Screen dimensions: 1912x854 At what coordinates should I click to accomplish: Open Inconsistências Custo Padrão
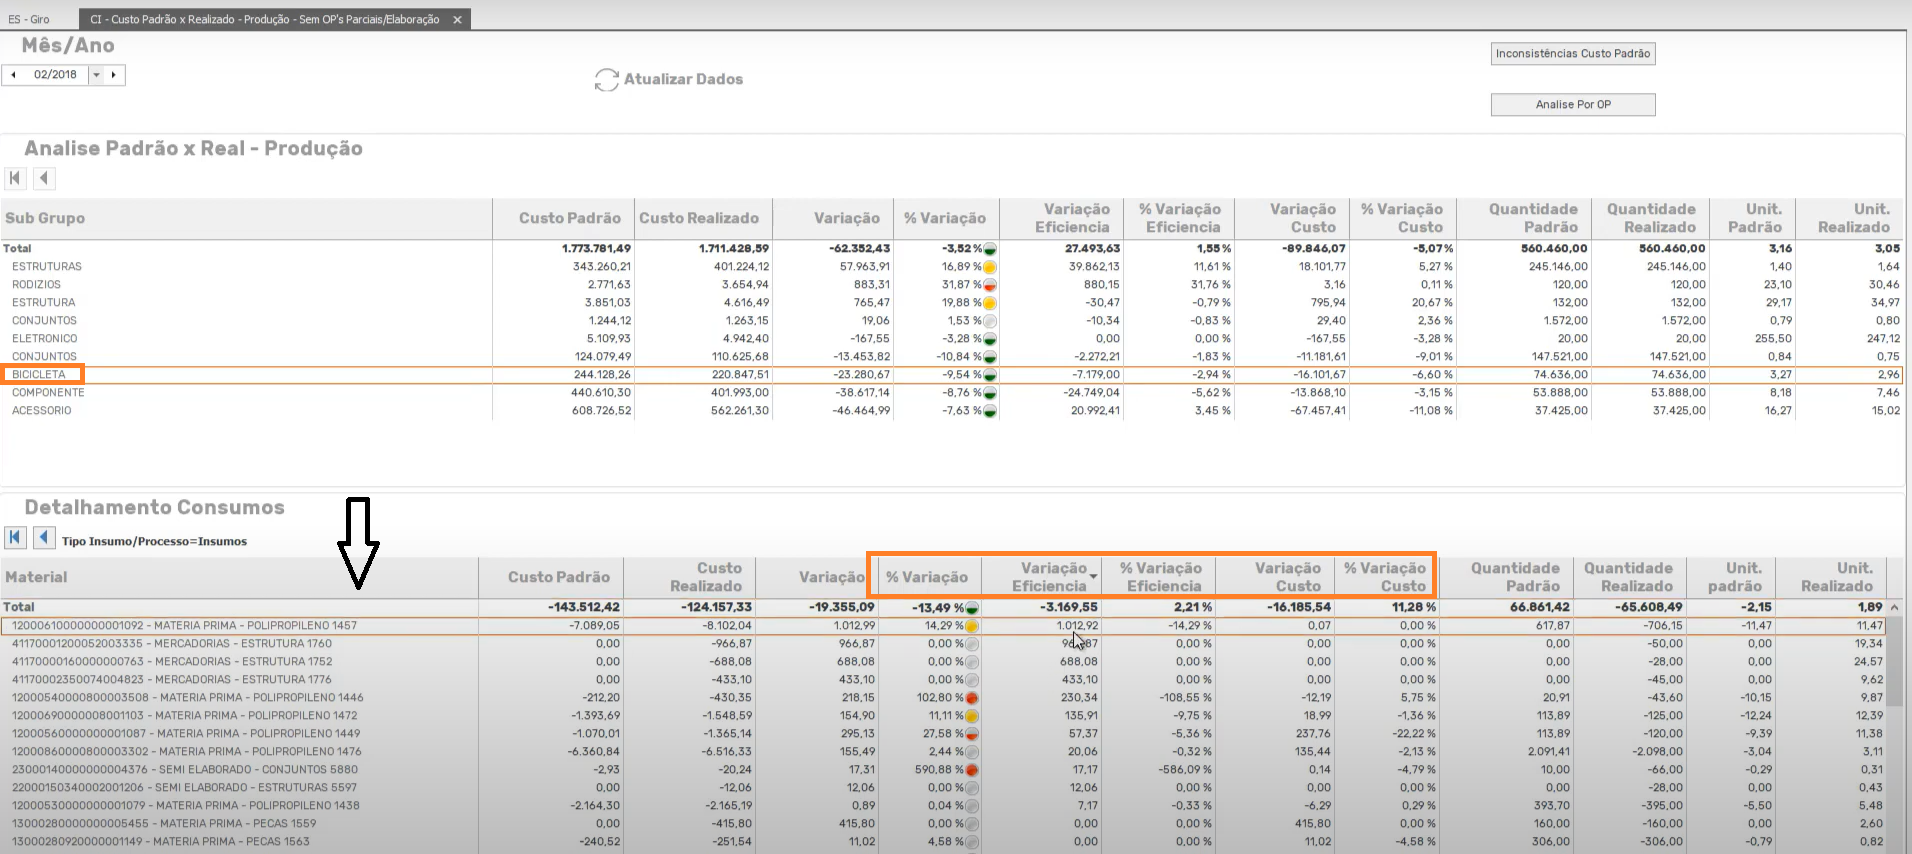tap(1573, 54)
